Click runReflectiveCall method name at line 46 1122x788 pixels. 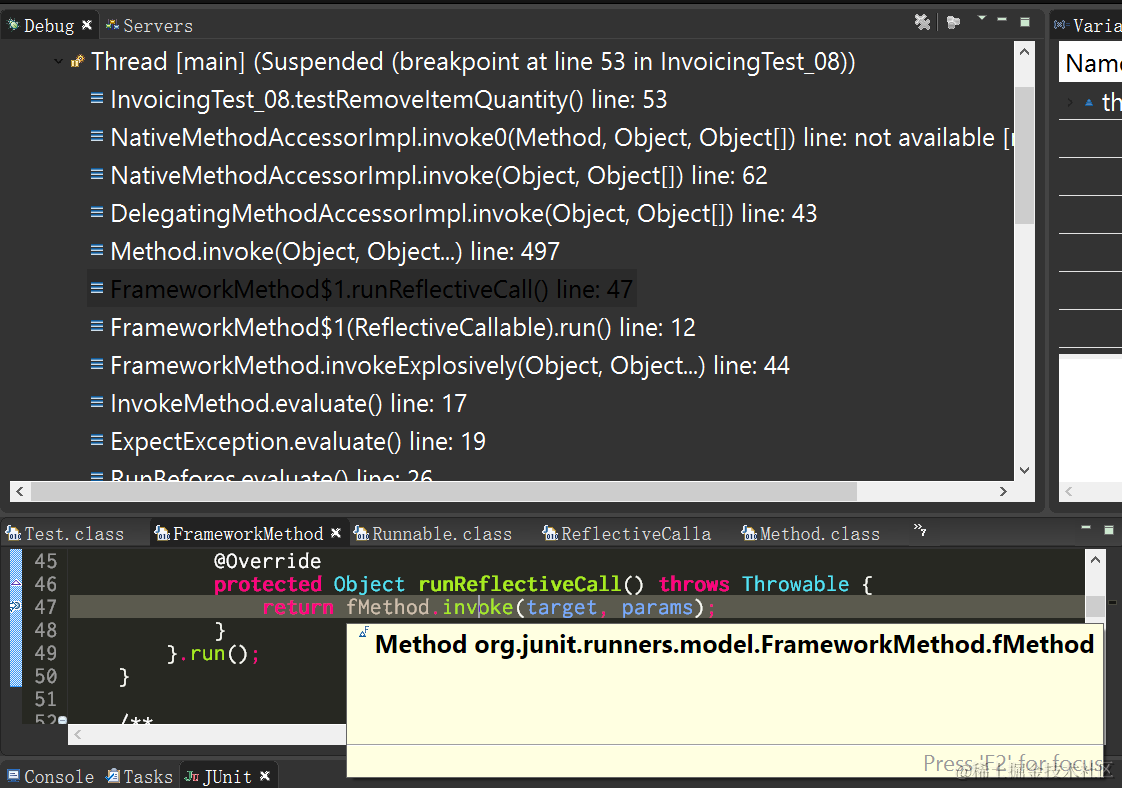coord(519,584)
